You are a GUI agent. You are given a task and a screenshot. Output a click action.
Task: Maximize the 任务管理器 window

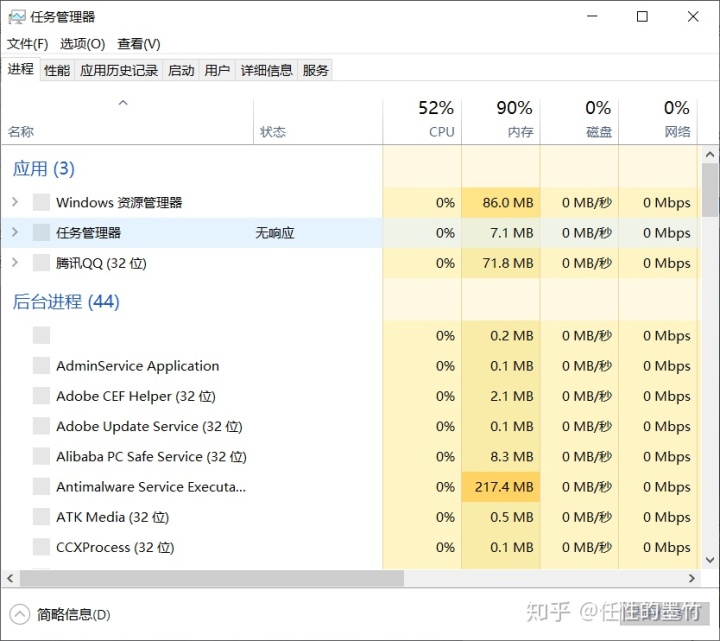click(x=642, y=17)
